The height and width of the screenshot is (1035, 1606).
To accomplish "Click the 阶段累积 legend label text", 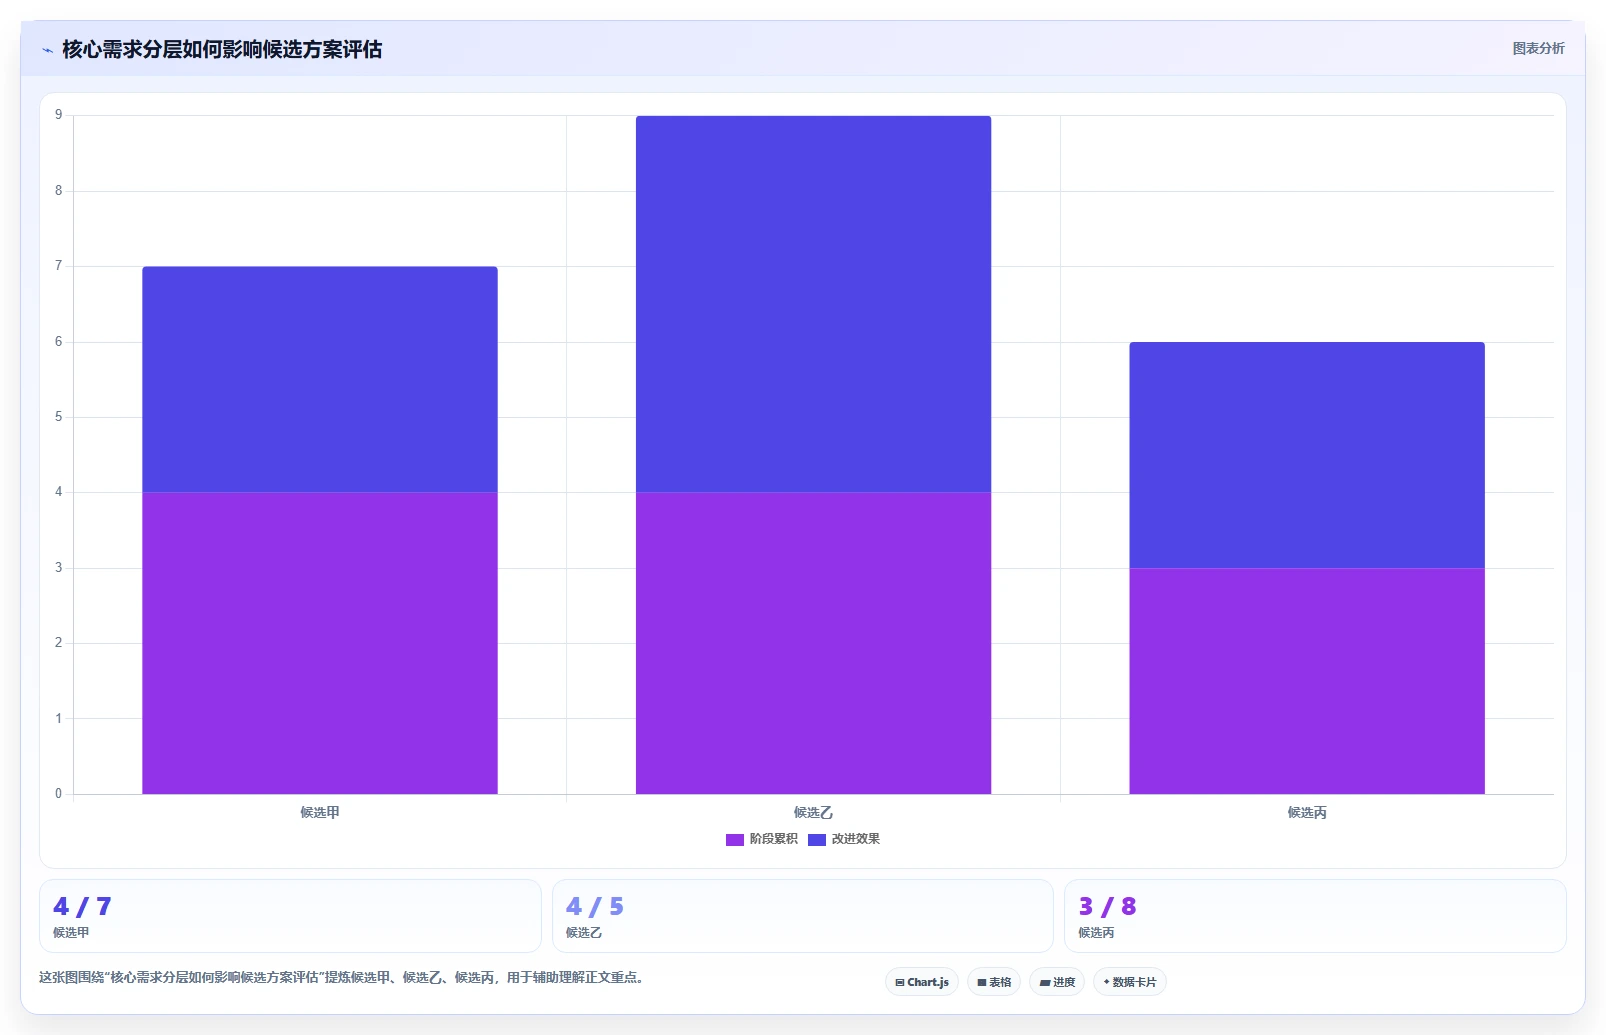I will point(774,839).
